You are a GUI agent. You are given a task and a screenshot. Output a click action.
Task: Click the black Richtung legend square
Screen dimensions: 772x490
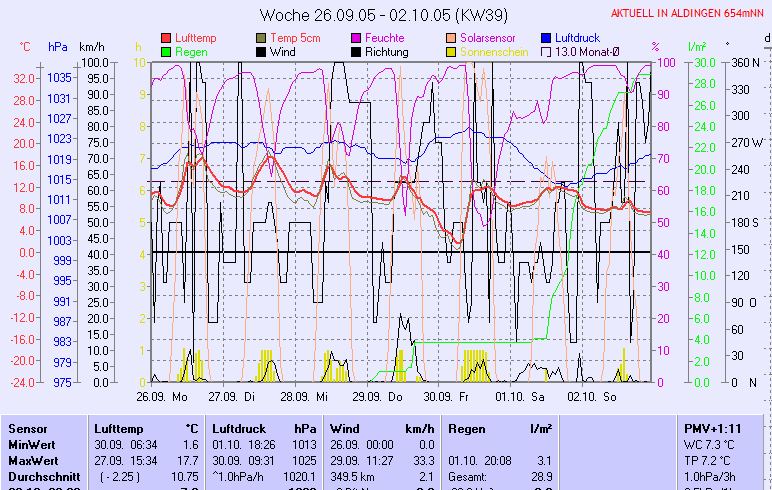(x=357, y=51)
